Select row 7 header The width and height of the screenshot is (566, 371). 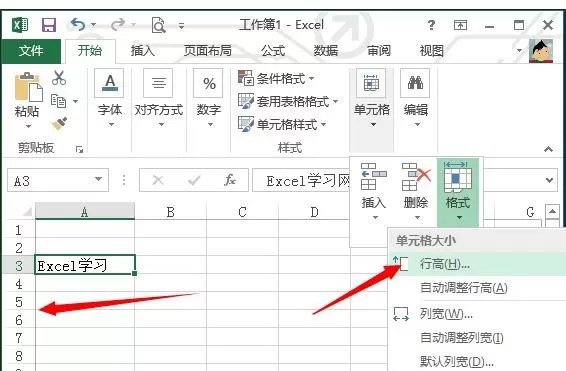pos(19,337)
